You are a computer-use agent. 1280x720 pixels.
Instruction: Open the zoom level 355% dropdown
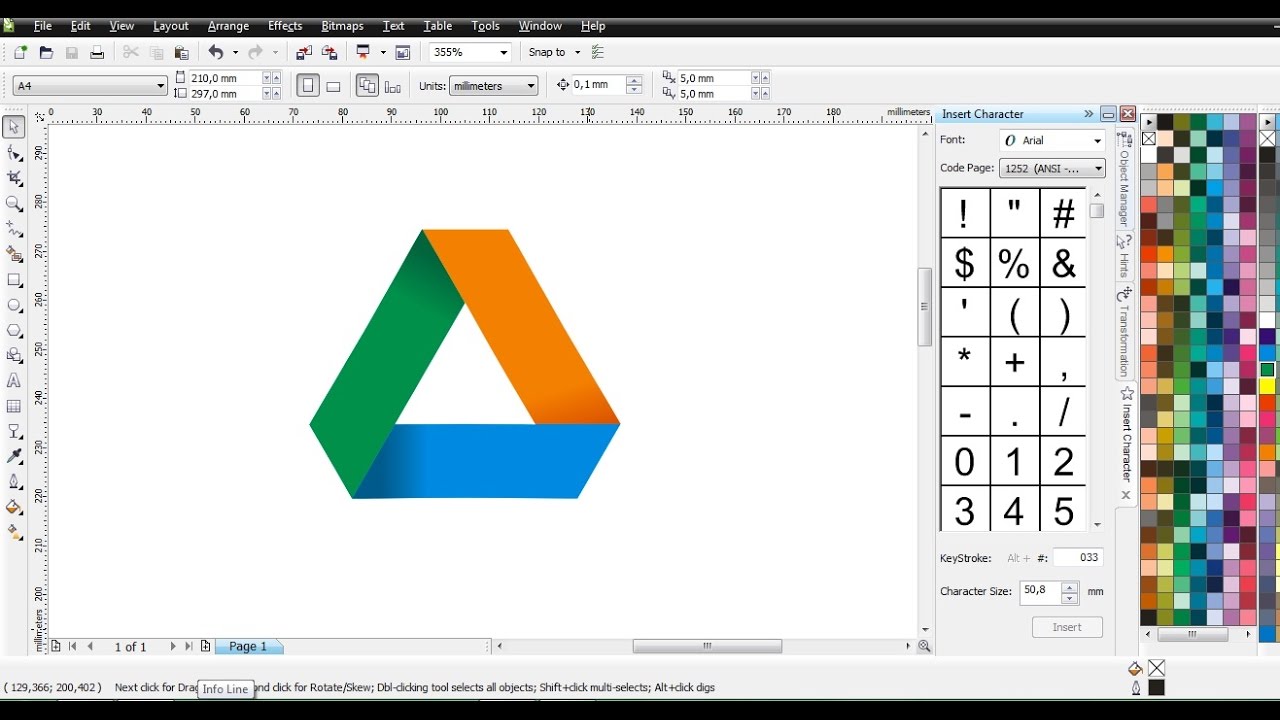504,52
